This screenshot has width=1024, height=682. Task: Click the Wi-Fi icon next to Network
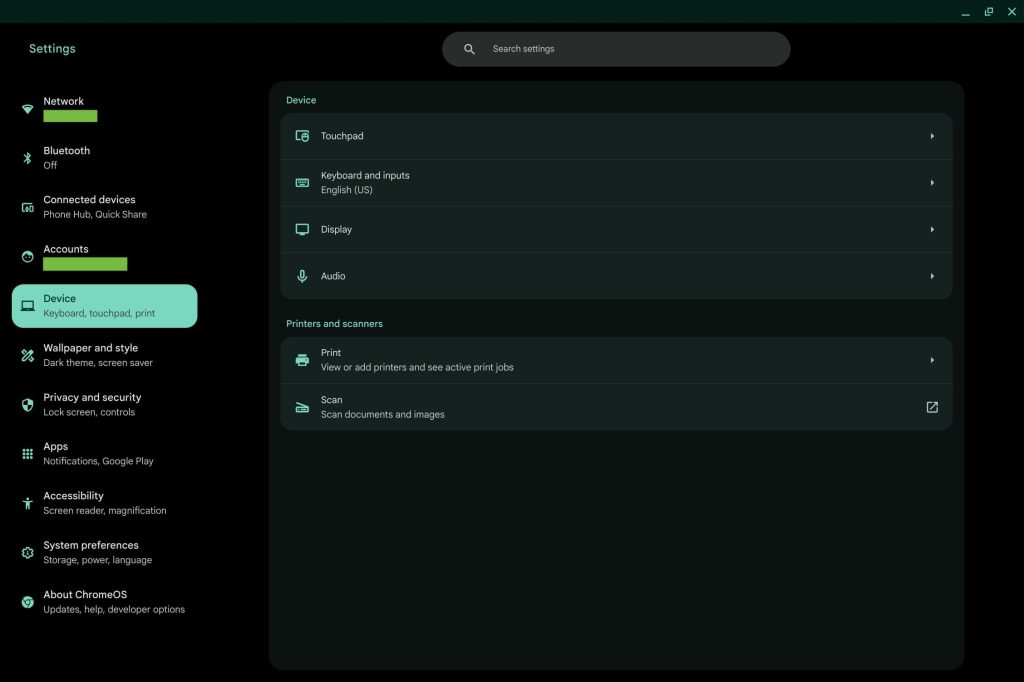[28, 109]
